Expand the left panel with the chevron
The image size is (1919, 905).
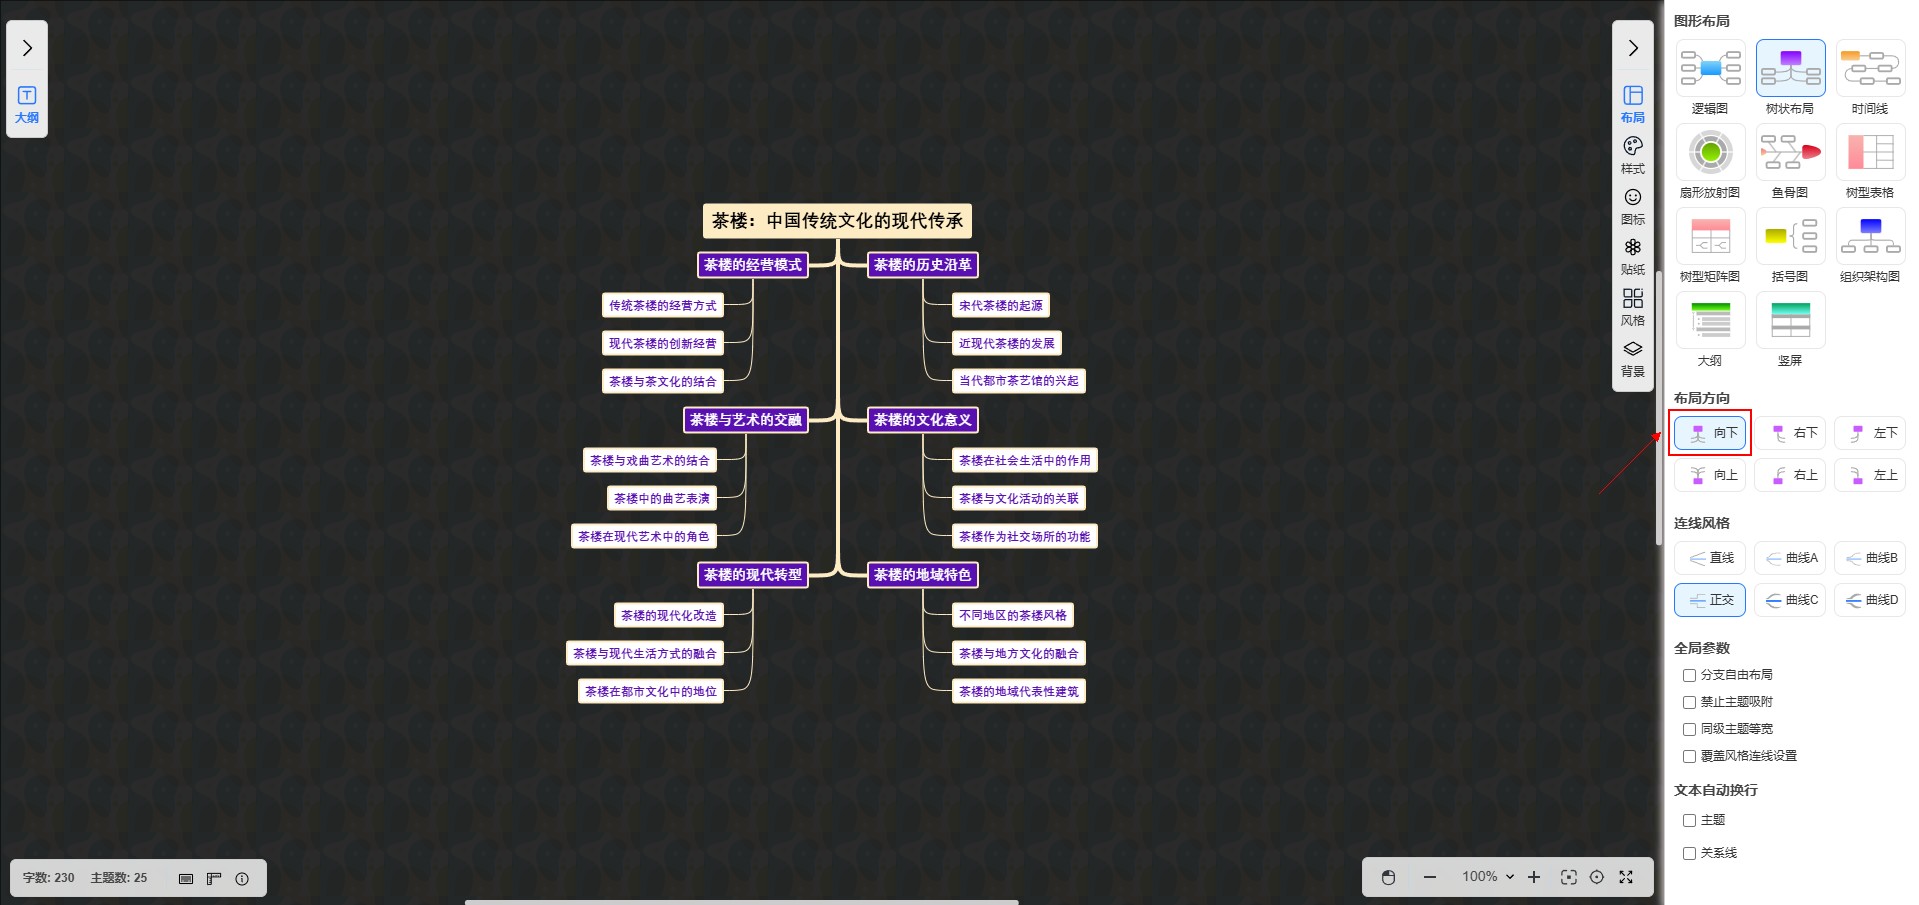click(x=27, y=48)
